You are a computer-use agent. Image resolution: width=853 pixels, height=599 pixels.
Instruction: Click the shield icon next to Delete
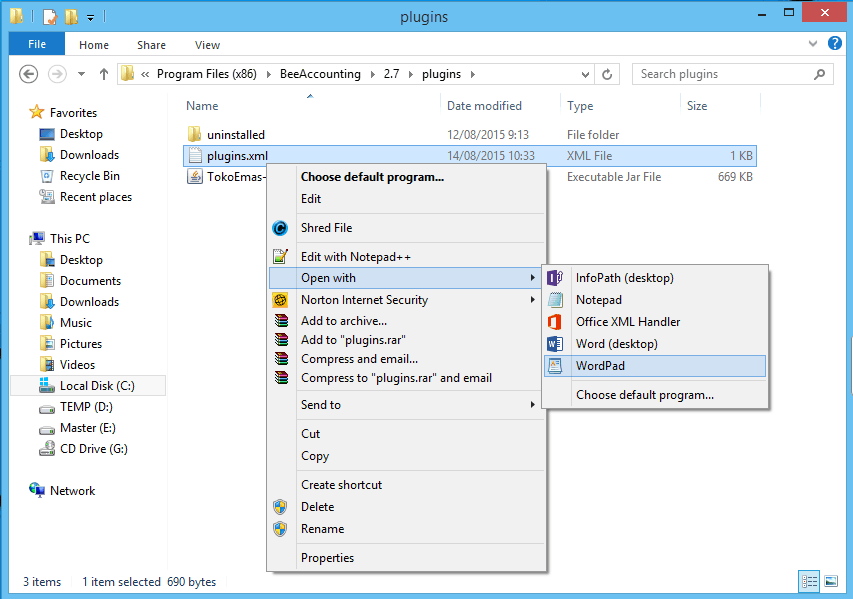click(280, 507)
